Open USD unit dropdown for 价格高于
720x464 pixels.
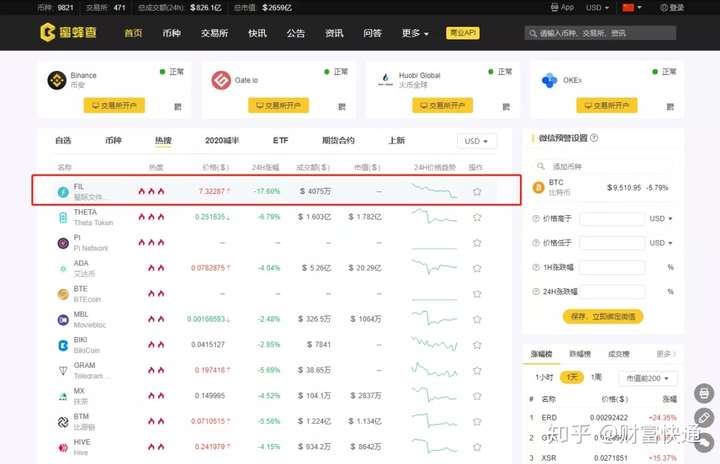click(661, 219)
